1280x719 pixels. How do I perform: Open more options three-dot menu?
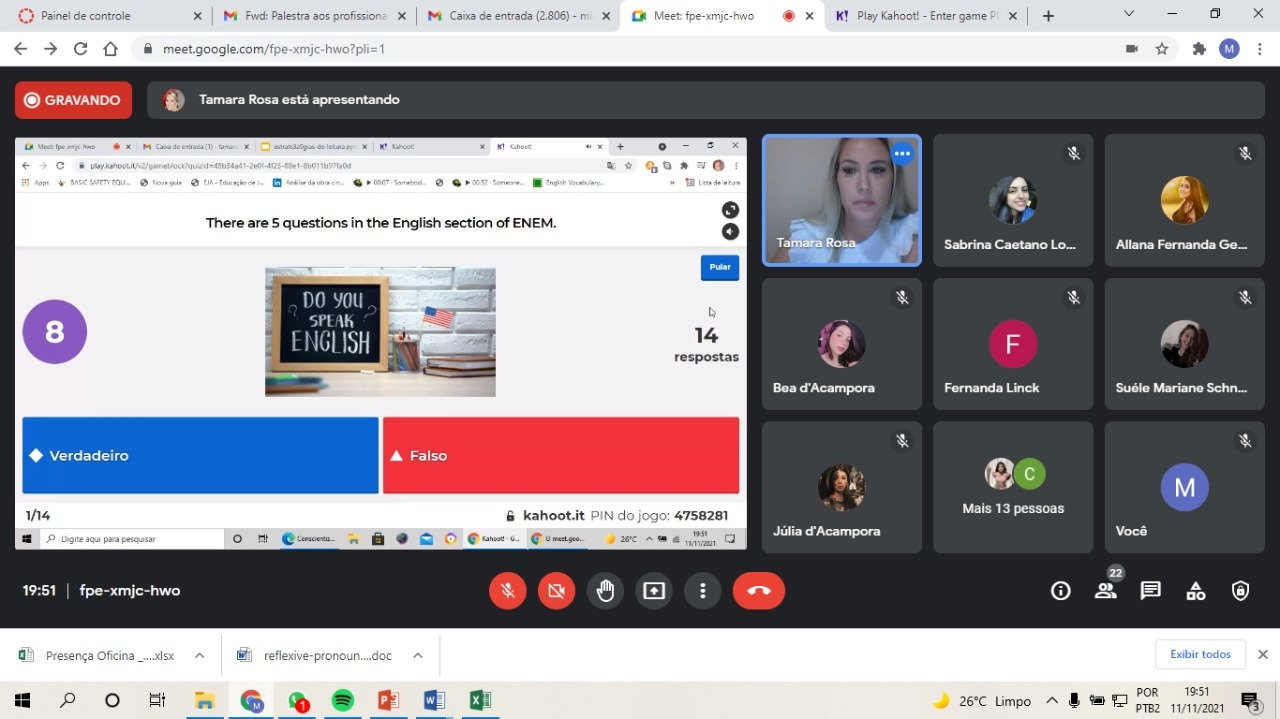tap(703, 591)
